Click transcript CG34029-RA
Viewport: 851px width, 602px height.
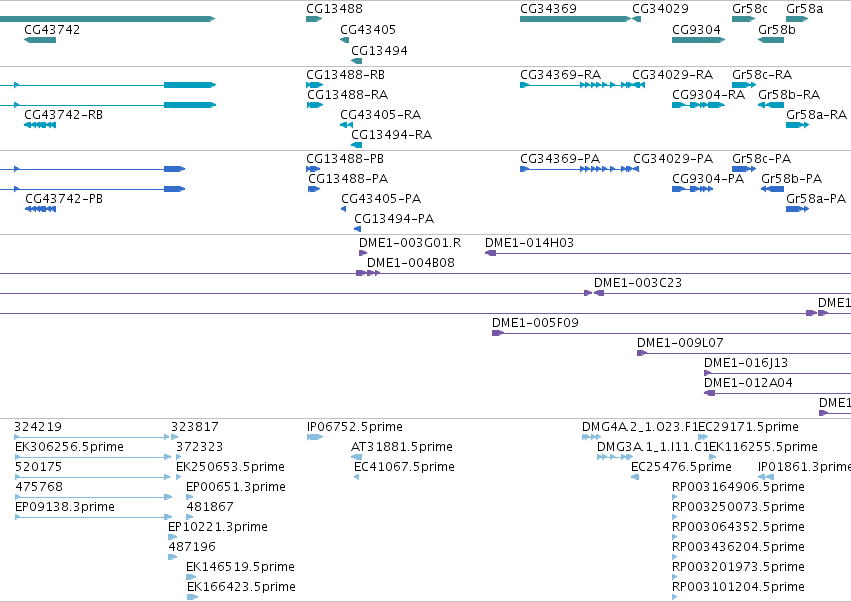coord(672,75)
